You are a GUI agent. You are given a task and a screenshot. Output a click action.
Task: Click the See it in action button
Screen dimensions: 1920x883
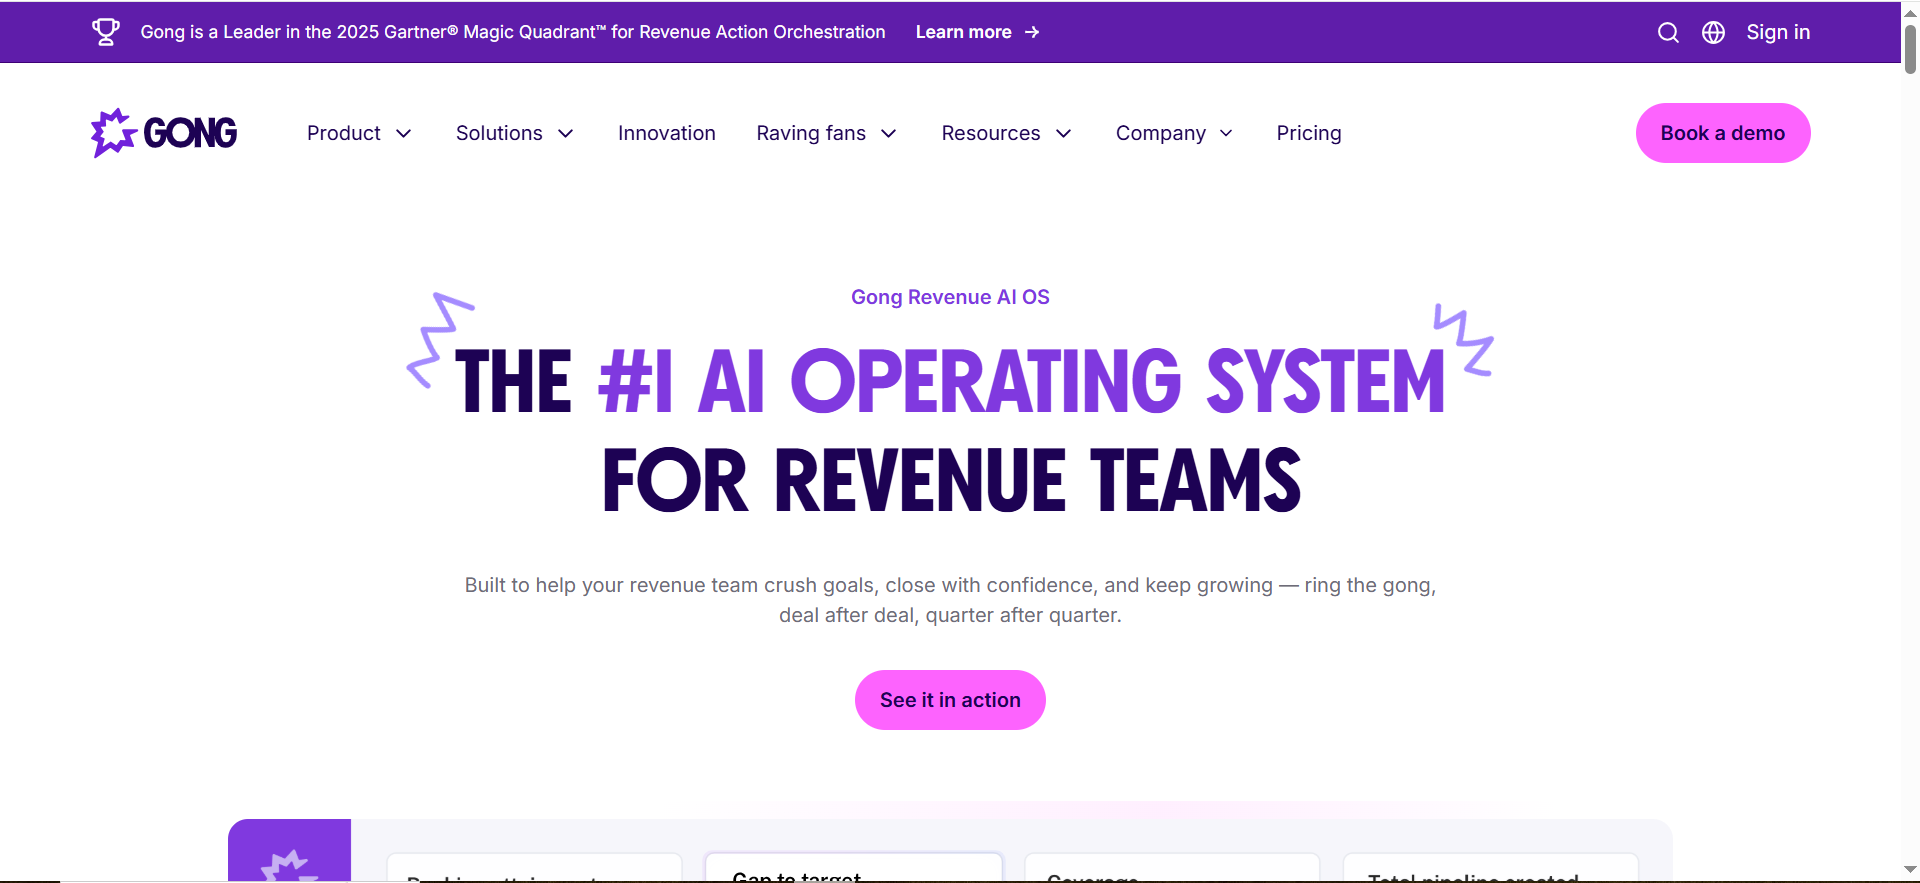pyautogui.click(x=950, y=700)
